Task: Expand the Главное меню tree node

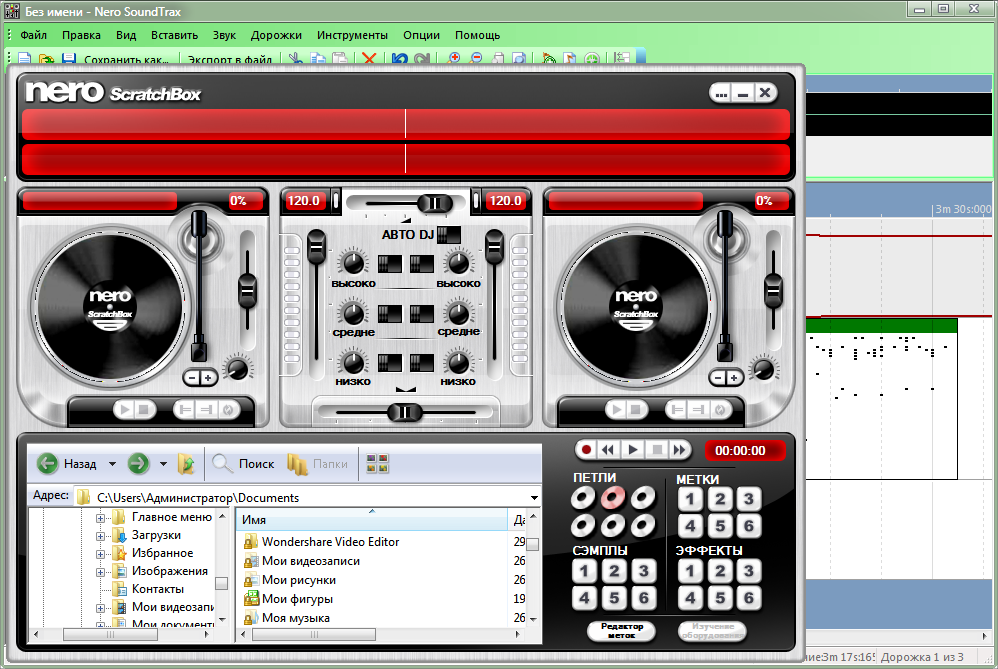Action: click(101, 518)
